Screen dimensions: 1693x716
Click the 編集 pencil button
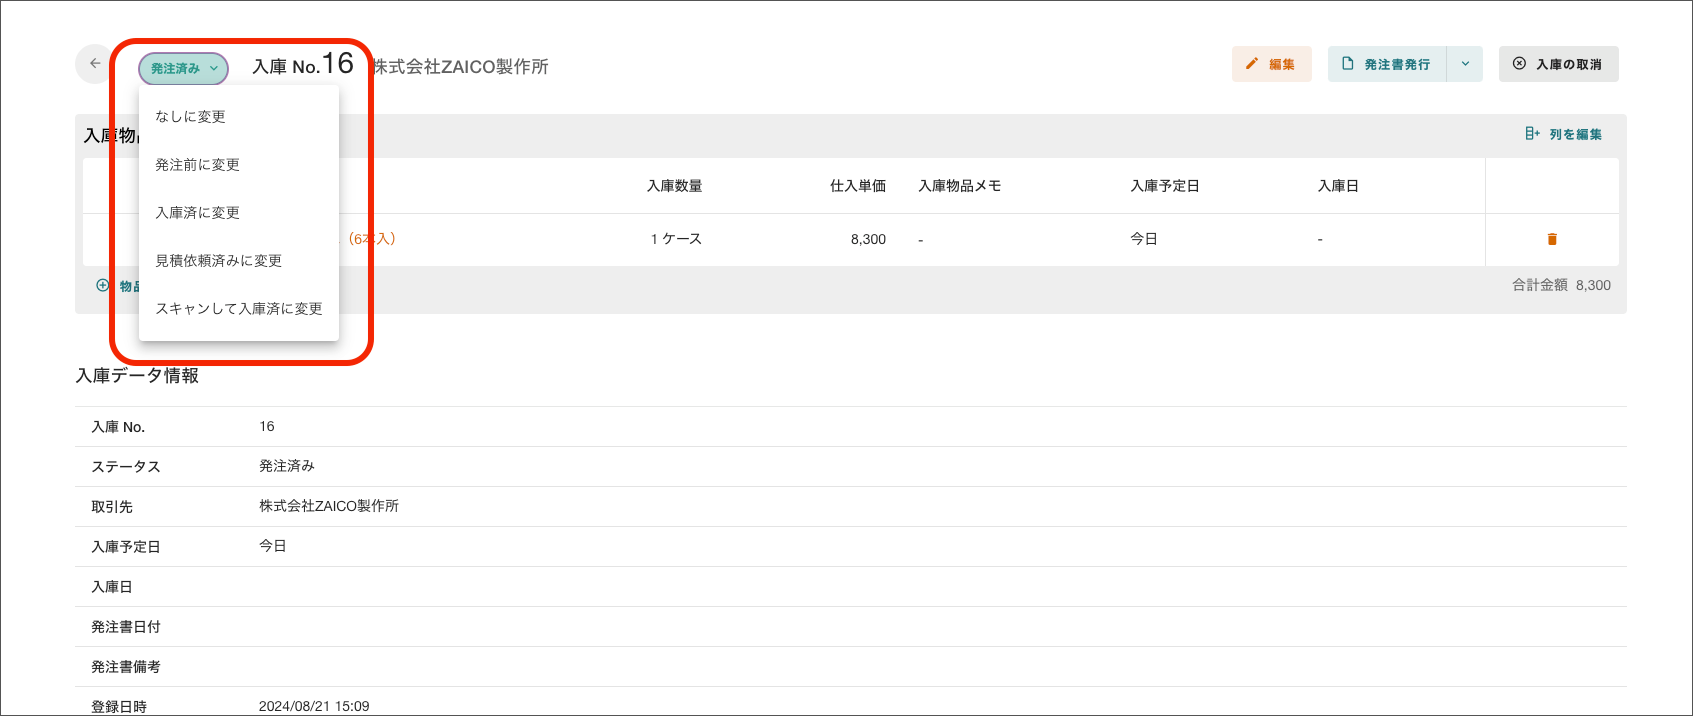pos(1271,64)
